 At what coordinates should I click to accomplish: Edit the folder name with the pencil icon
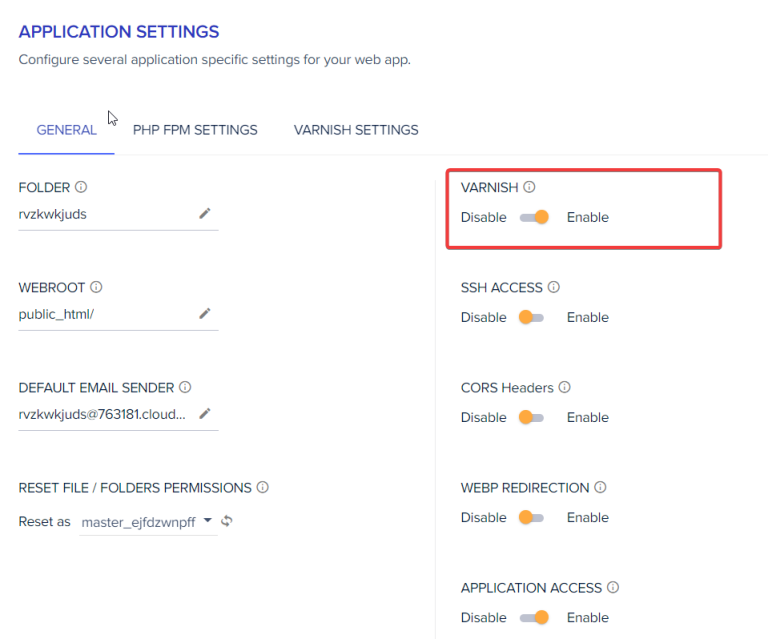pos(205,213)
